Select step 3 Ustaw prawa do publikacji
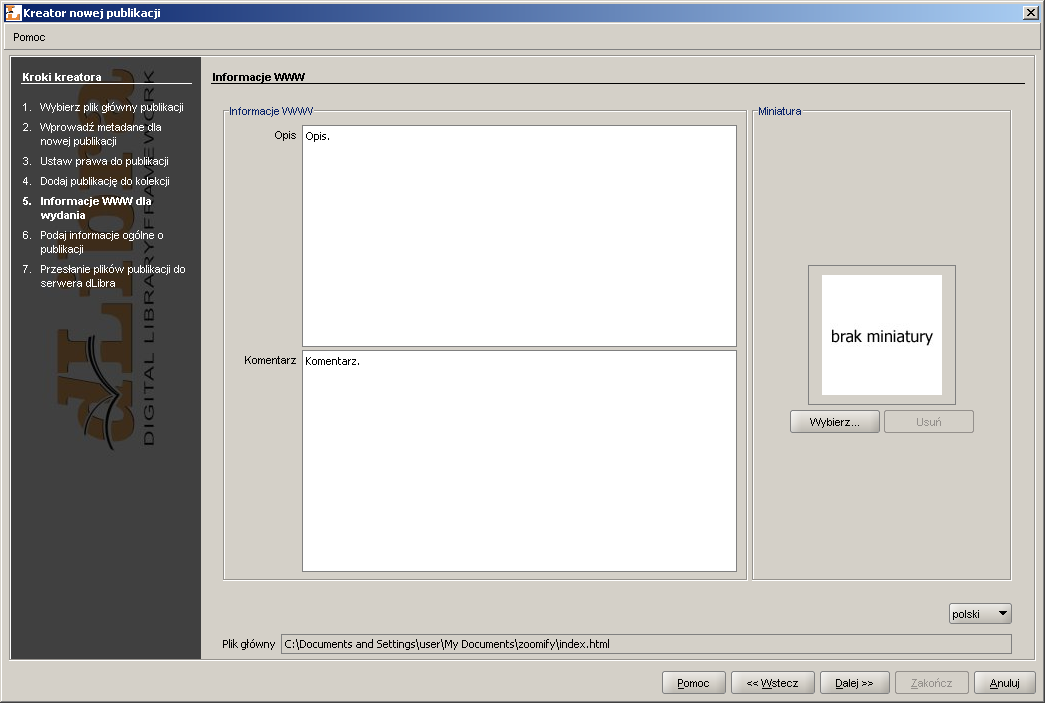Image resolution: width=1045 pixels, height=703 pixels. 95,161
